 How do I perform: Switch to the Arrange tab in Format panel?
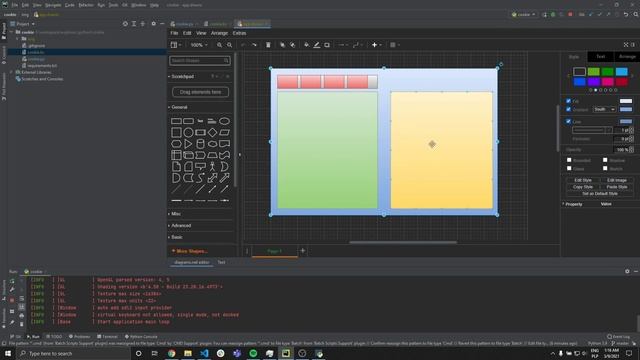[x=627, y=56]
